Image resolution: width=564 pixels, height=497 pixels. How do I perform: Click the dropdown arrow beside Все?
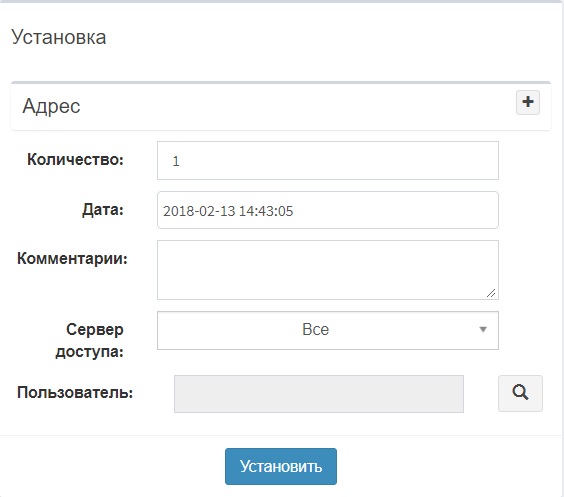[x=483, y=329]
